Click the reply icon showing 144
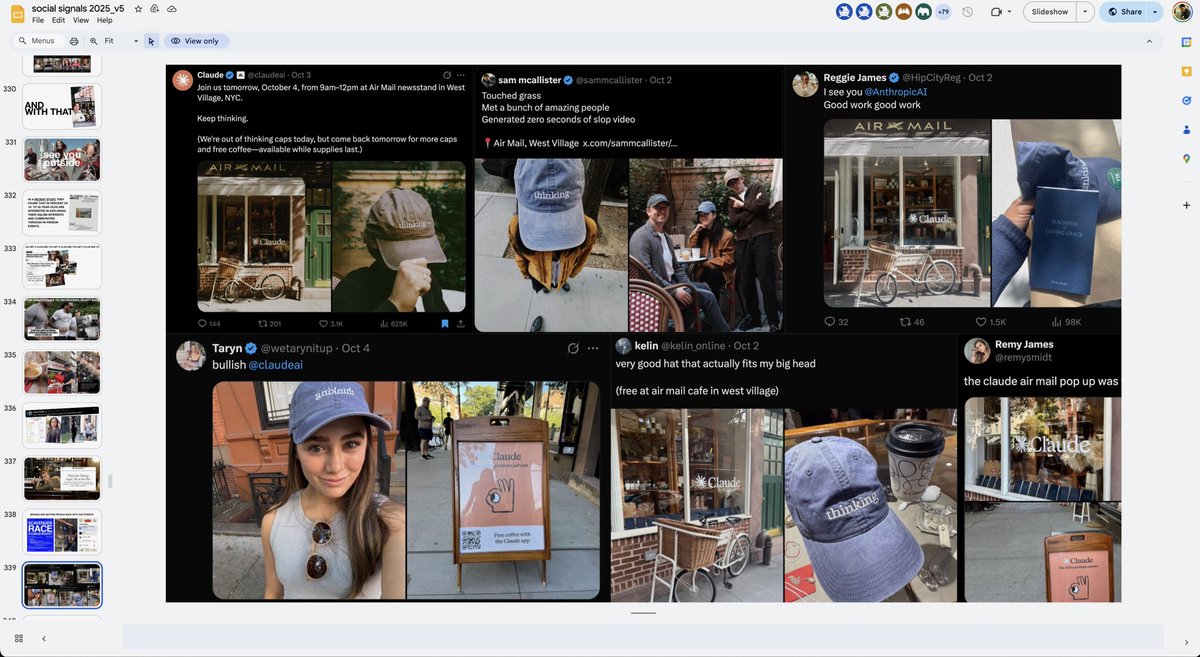 [x=203, y=324]
